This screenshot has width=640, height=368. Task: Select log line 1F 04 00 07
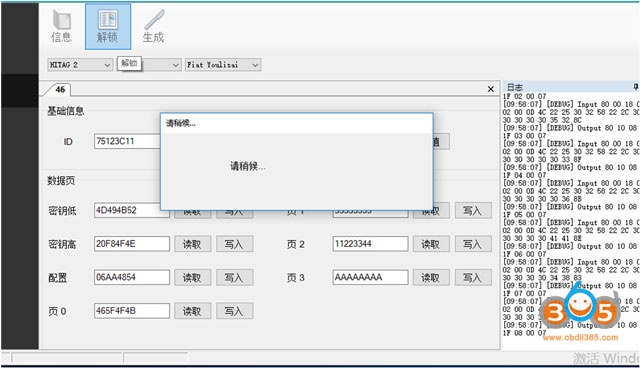pyautogui.click(x=524, y=175)
